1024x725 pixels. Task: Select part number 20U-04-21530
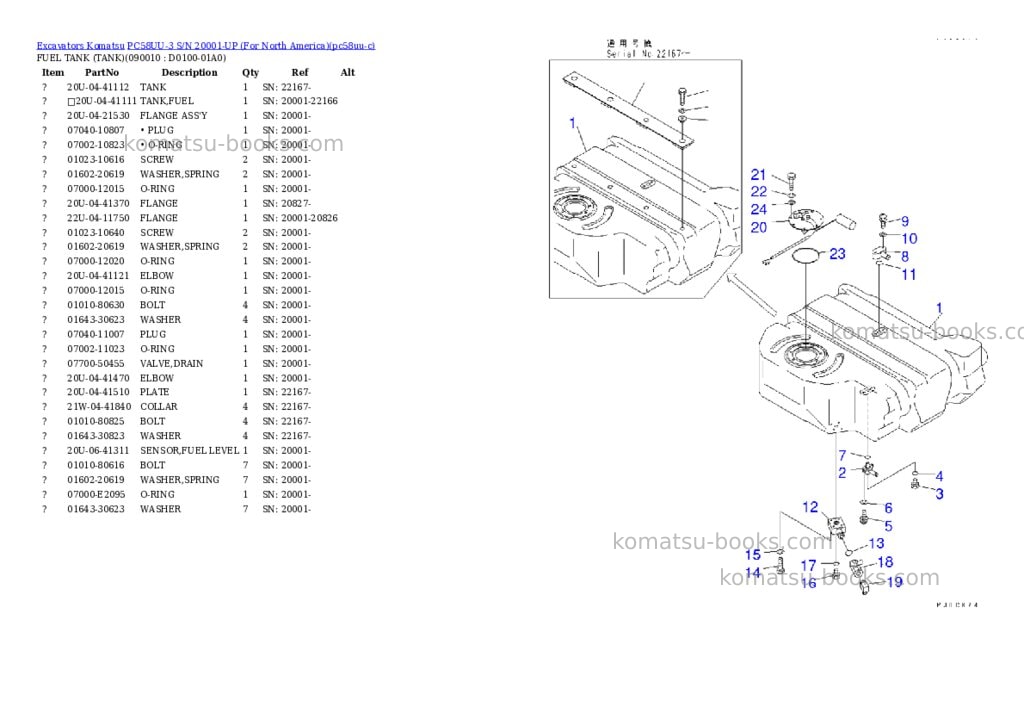click(98, 116)
